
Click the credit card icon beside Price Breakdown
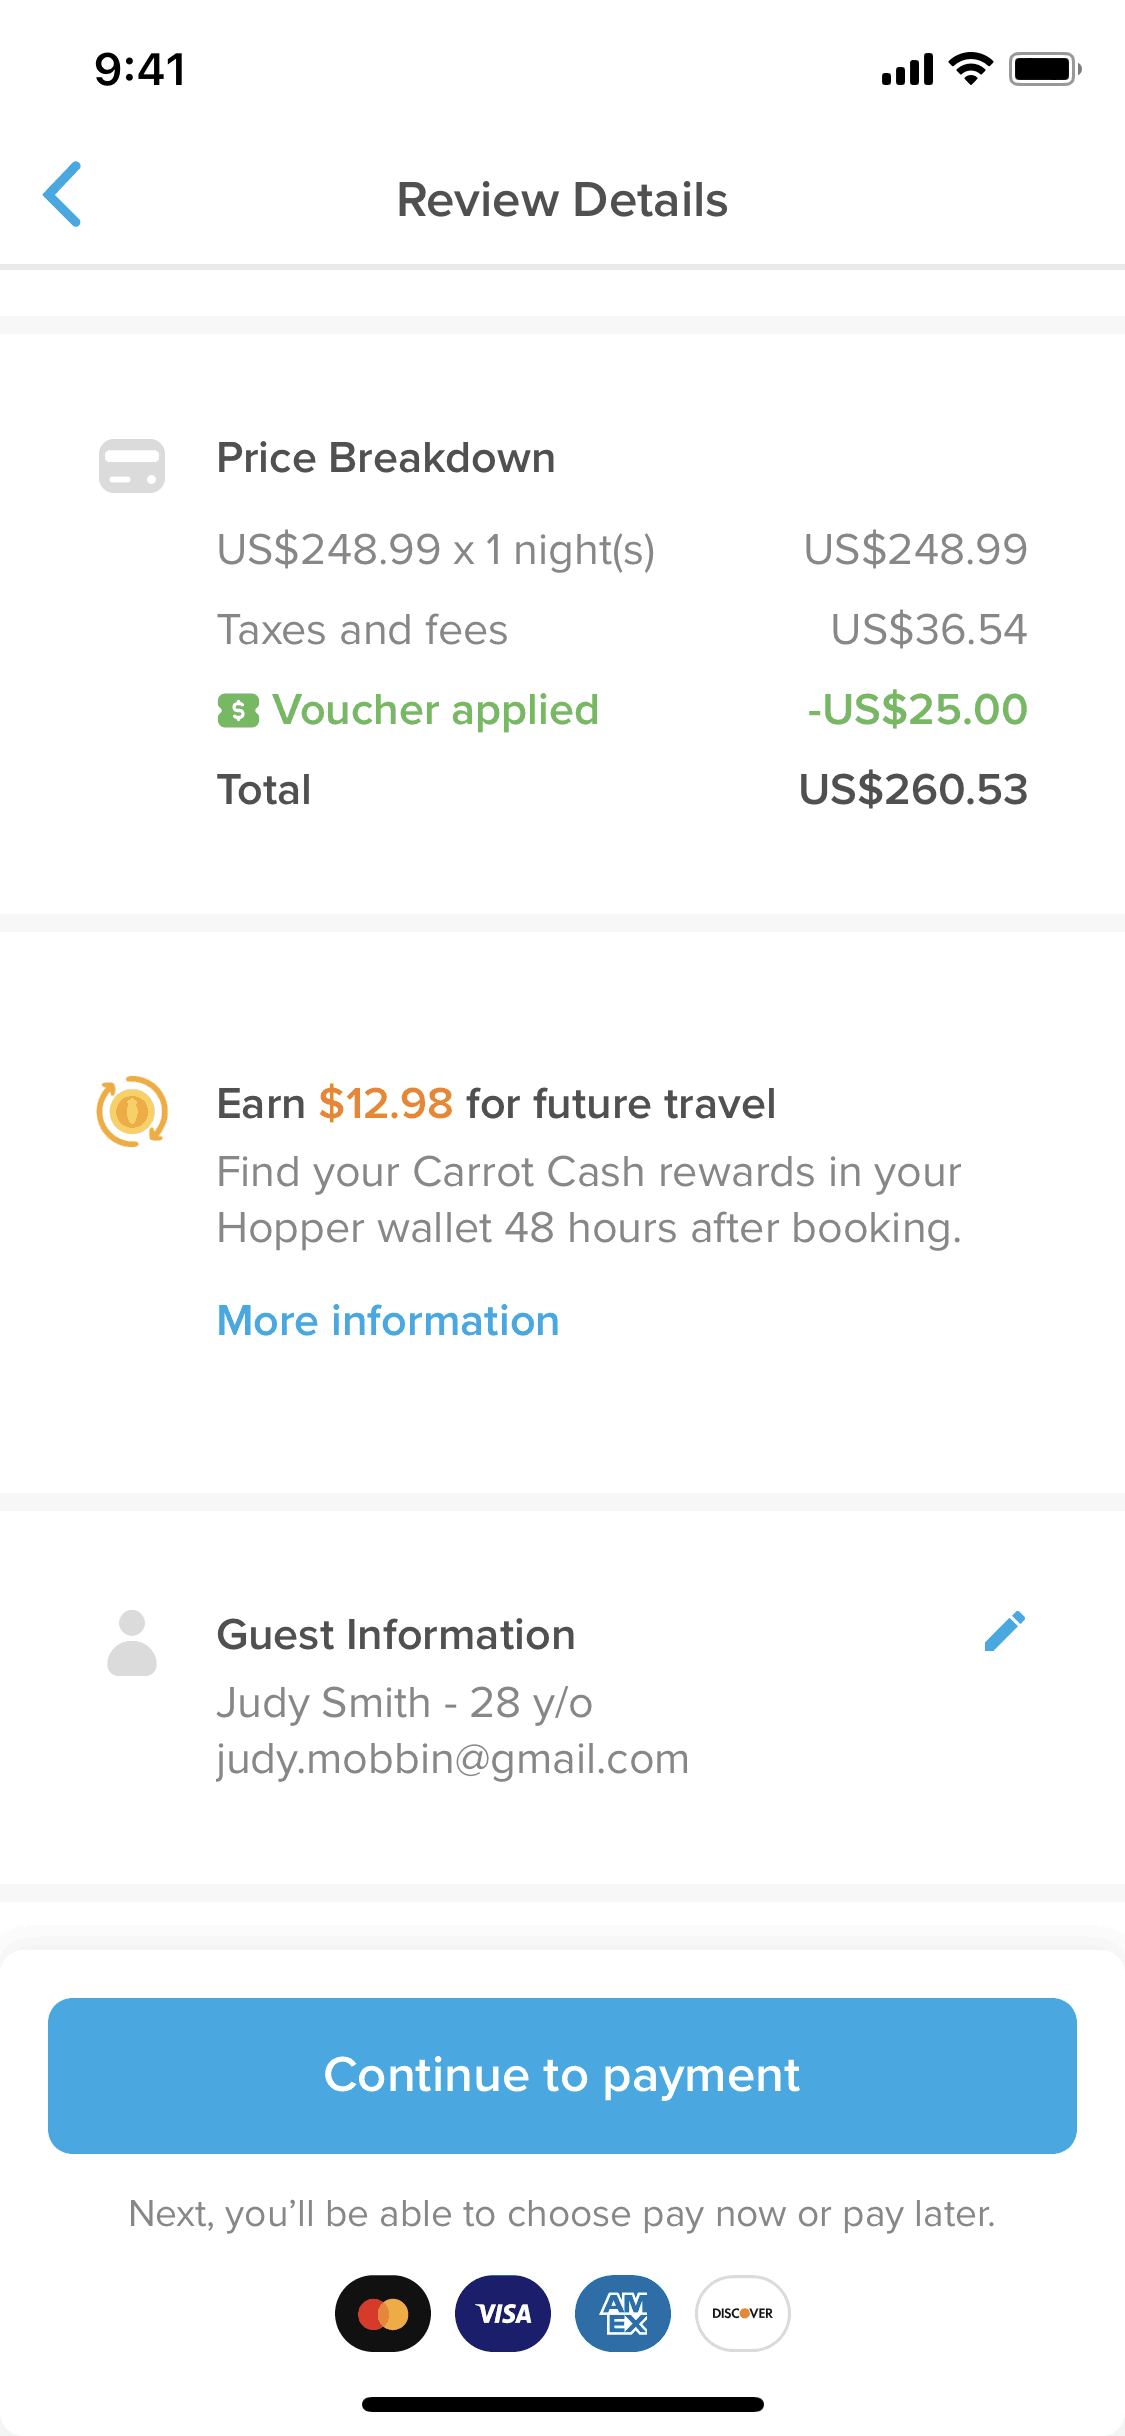coord(132,466)
